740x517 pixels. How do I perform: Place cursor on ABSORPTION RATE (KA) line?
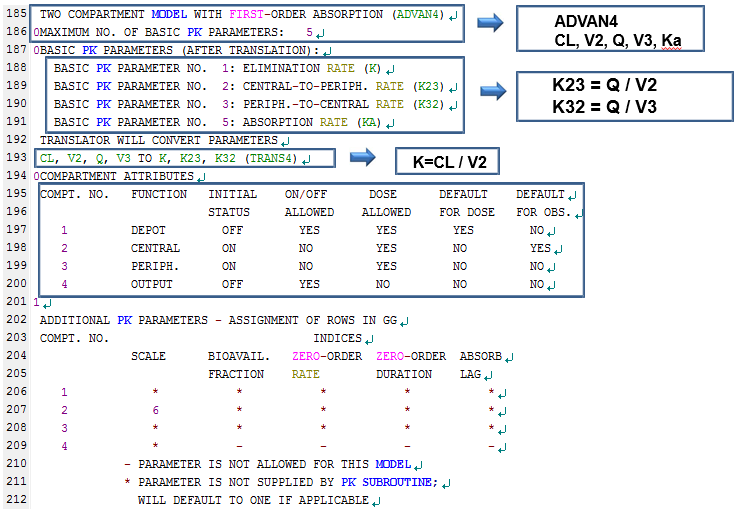[250, 121]
